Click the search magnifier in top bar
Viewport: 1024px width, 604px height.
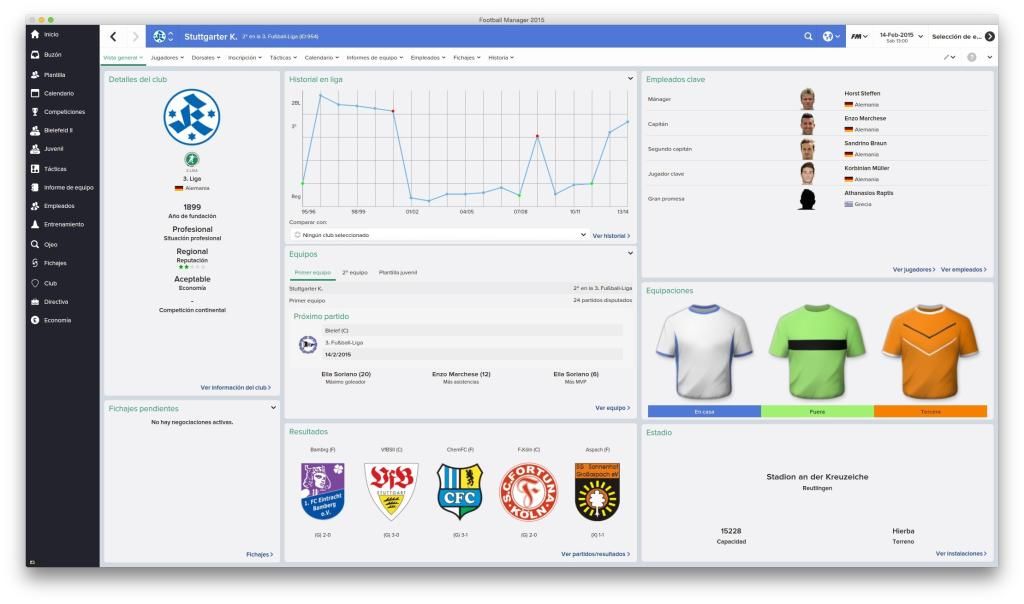tap(809, 37)
